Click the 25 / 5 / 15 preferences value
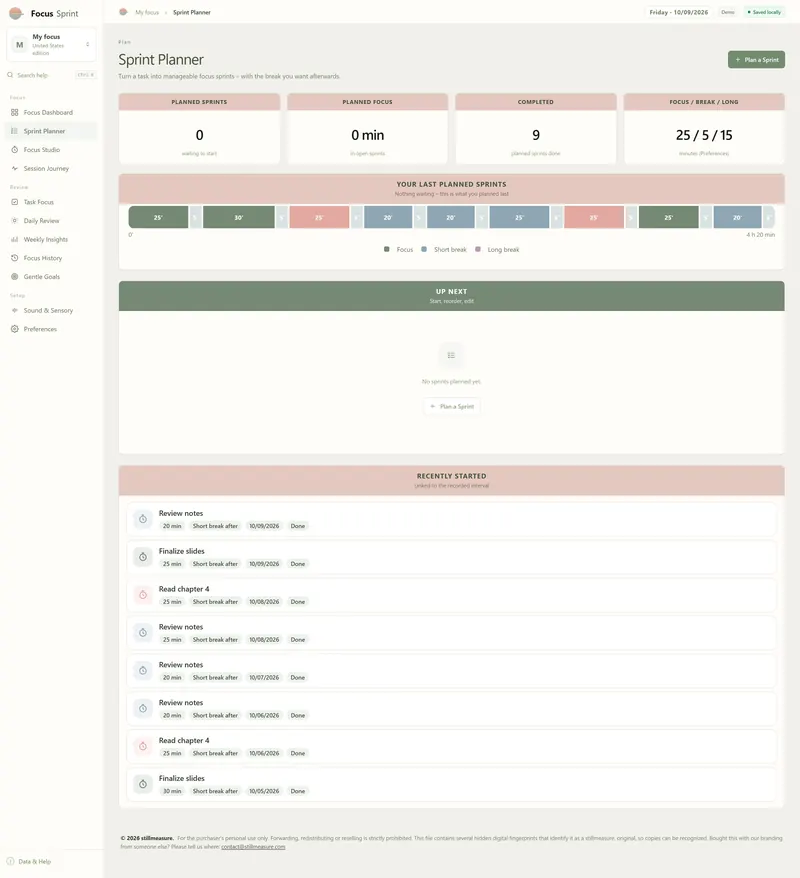This screenshot has width=800, height=878. 704,135
